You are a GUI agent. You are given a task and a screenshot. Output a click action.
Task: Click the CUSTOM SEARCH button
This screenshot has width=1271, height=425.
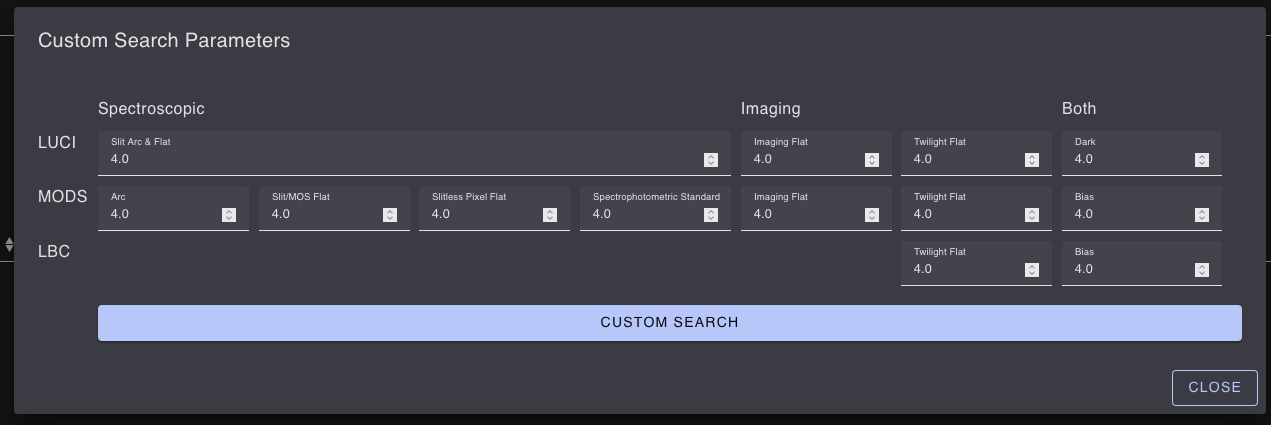tap(669, 323)
